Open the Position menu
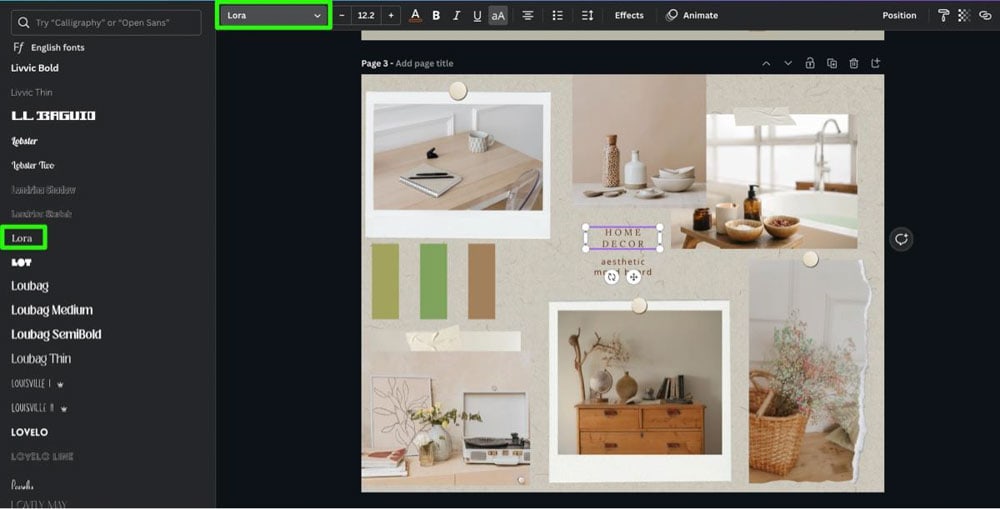1000x509 pixels. click(898, 15)
